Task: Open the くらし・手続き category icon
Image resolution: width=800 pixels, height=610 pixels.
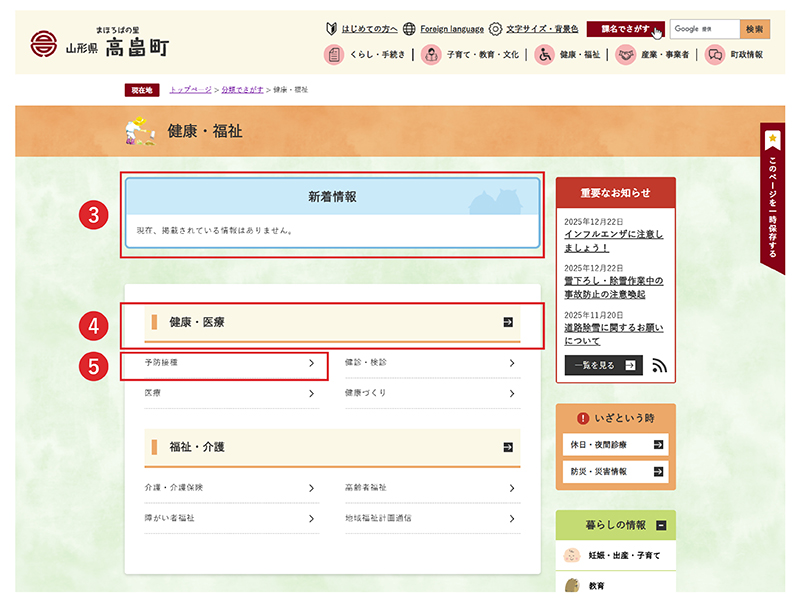Action: pos(334,56)
